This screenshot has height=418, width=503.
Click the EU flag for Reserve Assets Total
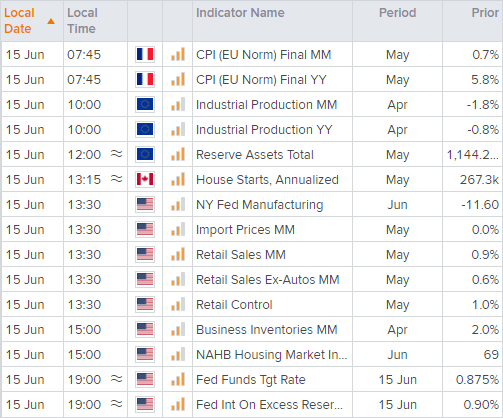(145, 154)
